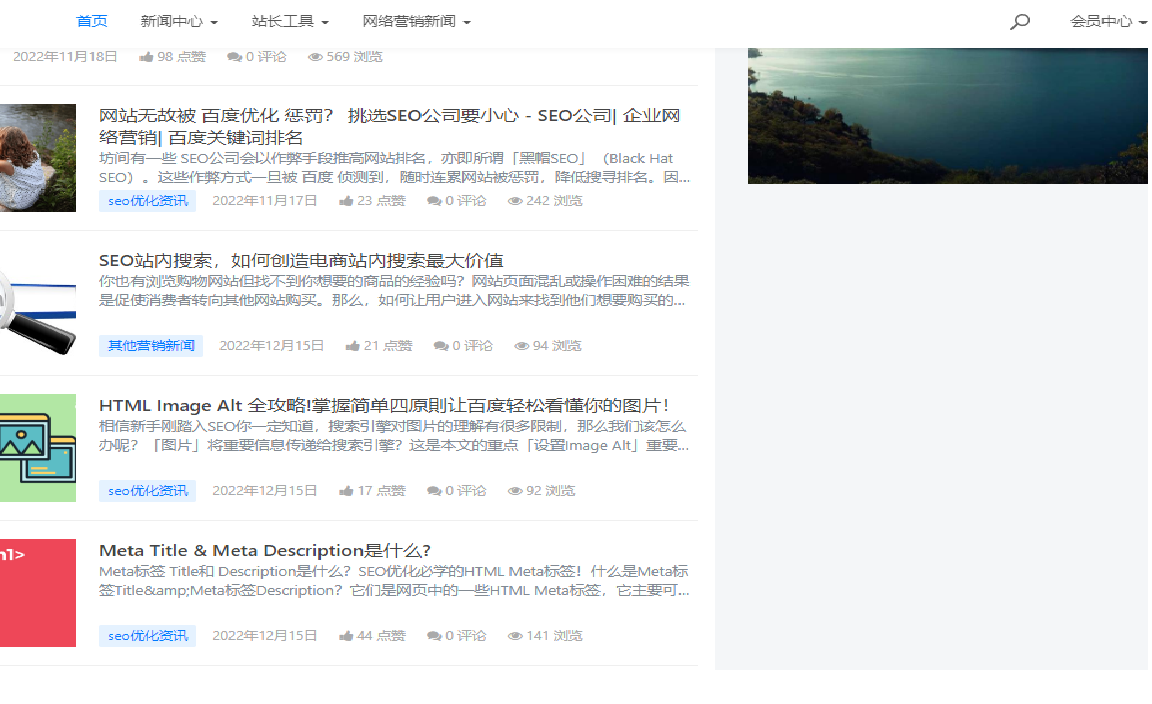Click the search magnifier icon
The height and width of the screenshot is (704, 1152).
coord(1019,20)
